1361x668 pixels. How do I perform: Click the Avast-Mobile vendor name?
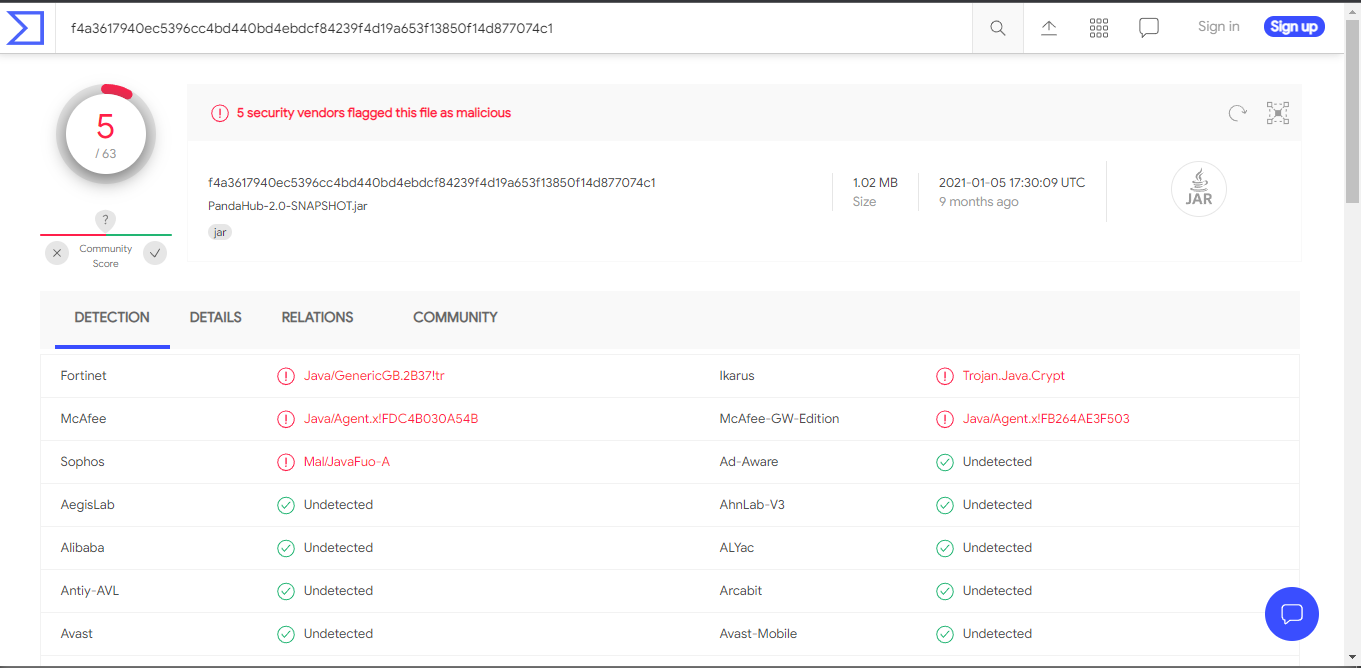tap(758, 634)
